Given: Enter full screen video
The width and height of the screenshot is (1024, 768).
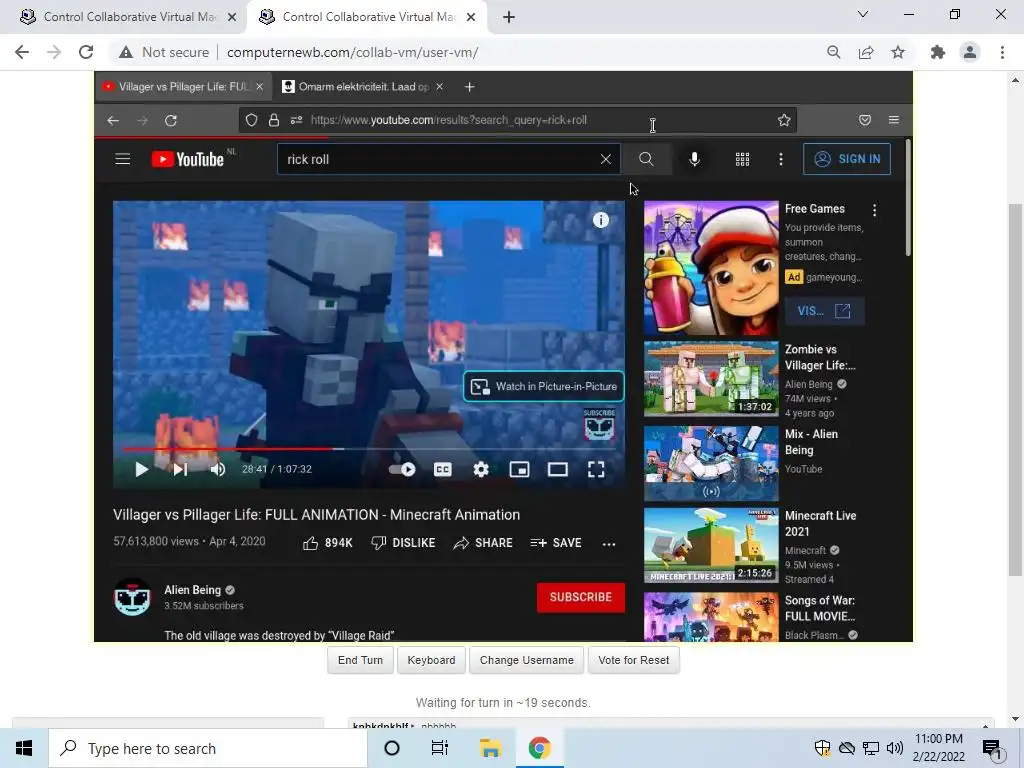Looking at the screenshot, I should [x=596, y=470].
